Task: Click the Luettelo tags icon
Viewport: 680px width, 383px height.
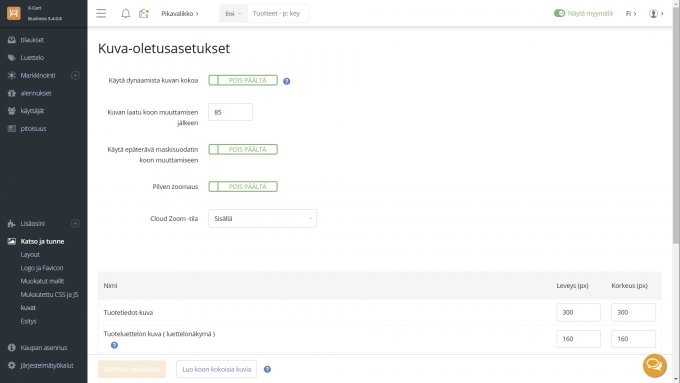Action: [x=12, y=58]
